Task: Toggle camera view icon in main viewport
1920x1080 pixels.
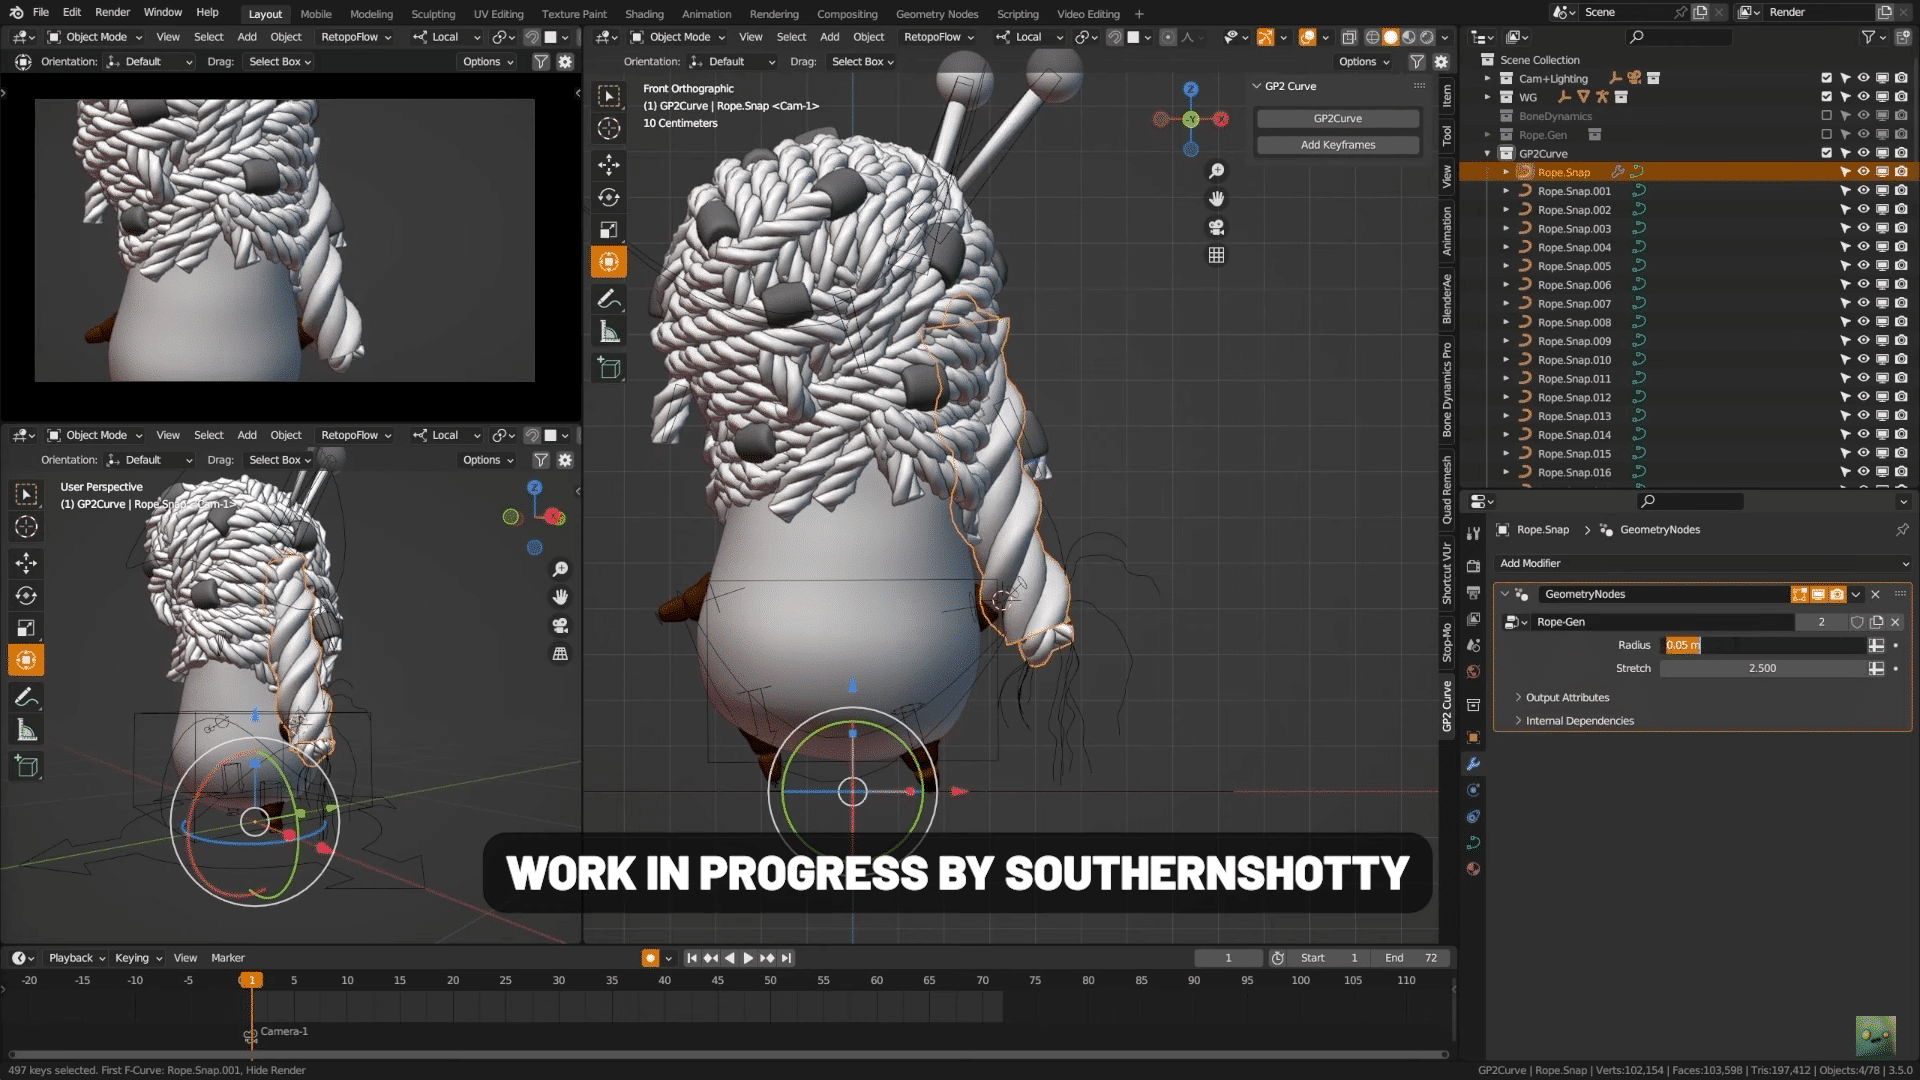Action: pyautogui.click(x=1216, y=227)
